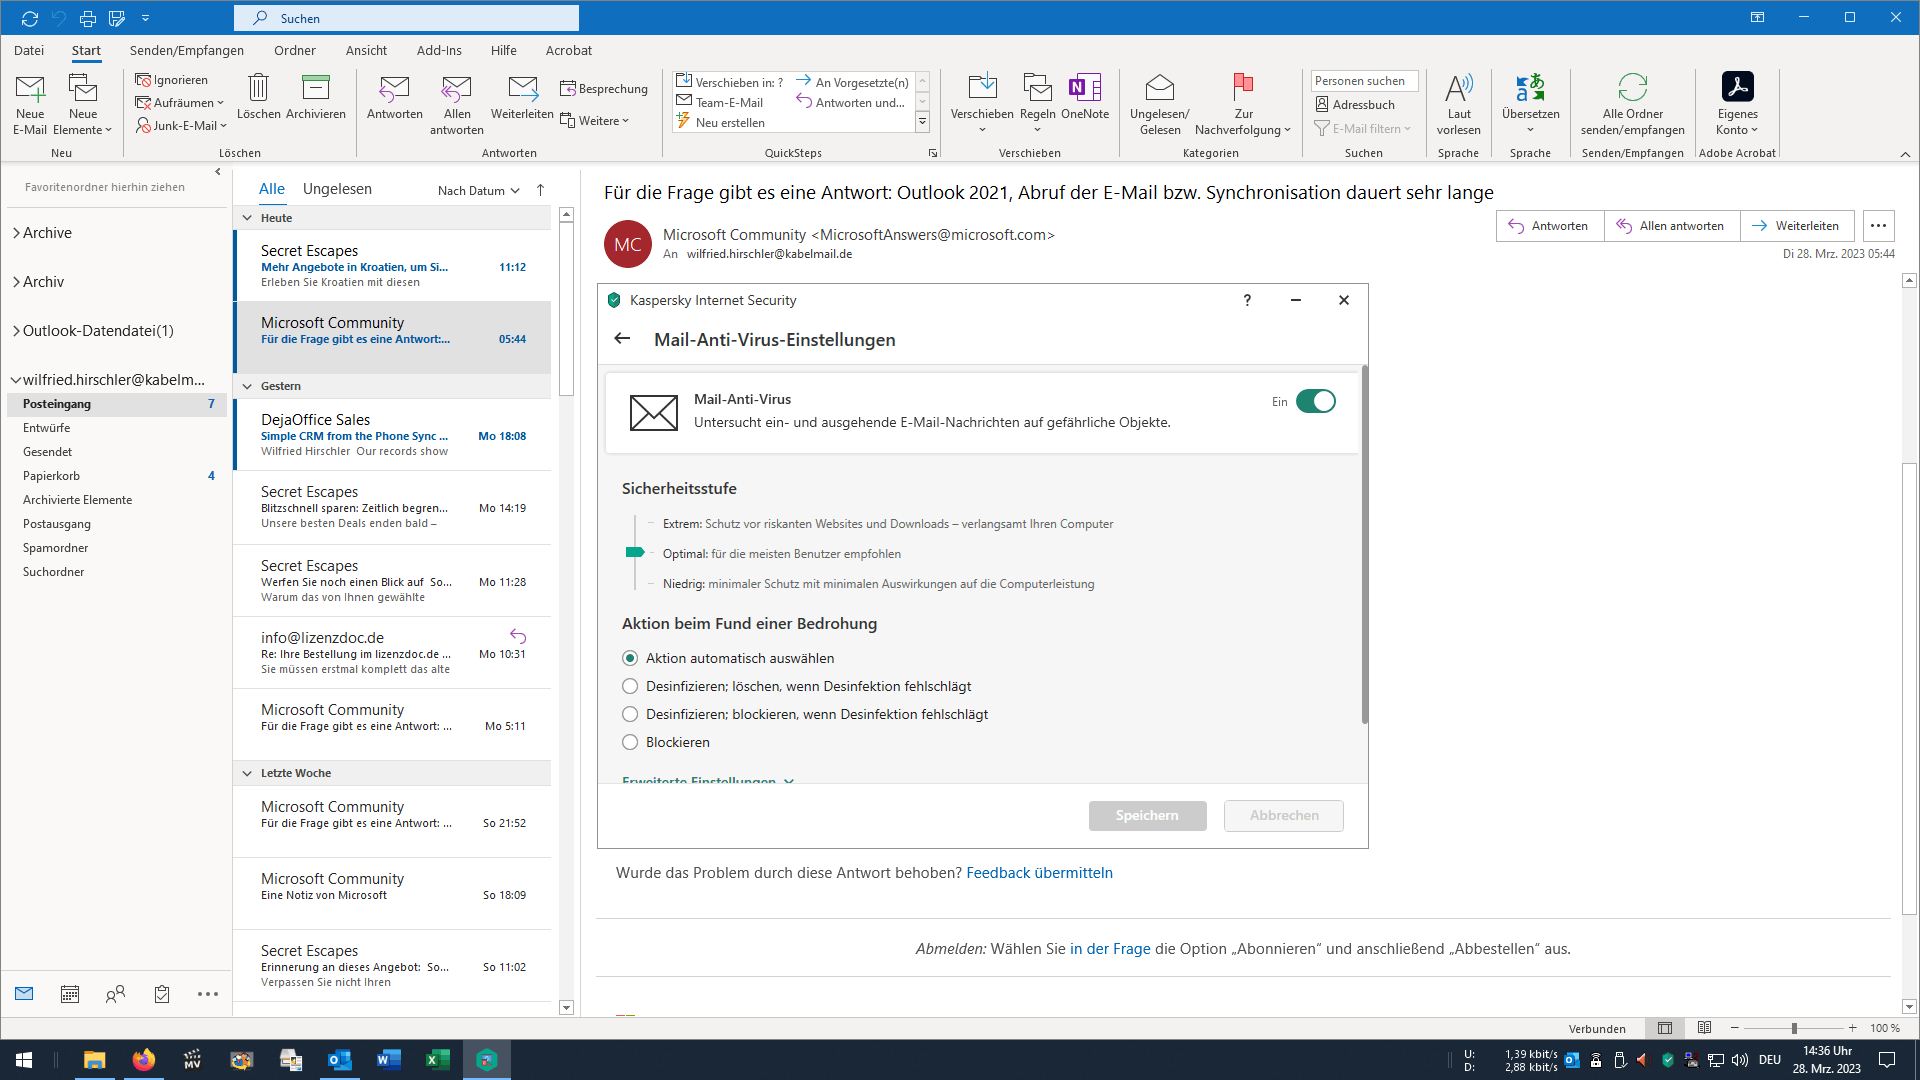Viewport: 1920px width, 1080px height.
Task: Click the Feedback übermitteln link
Action: [1039, 873]
